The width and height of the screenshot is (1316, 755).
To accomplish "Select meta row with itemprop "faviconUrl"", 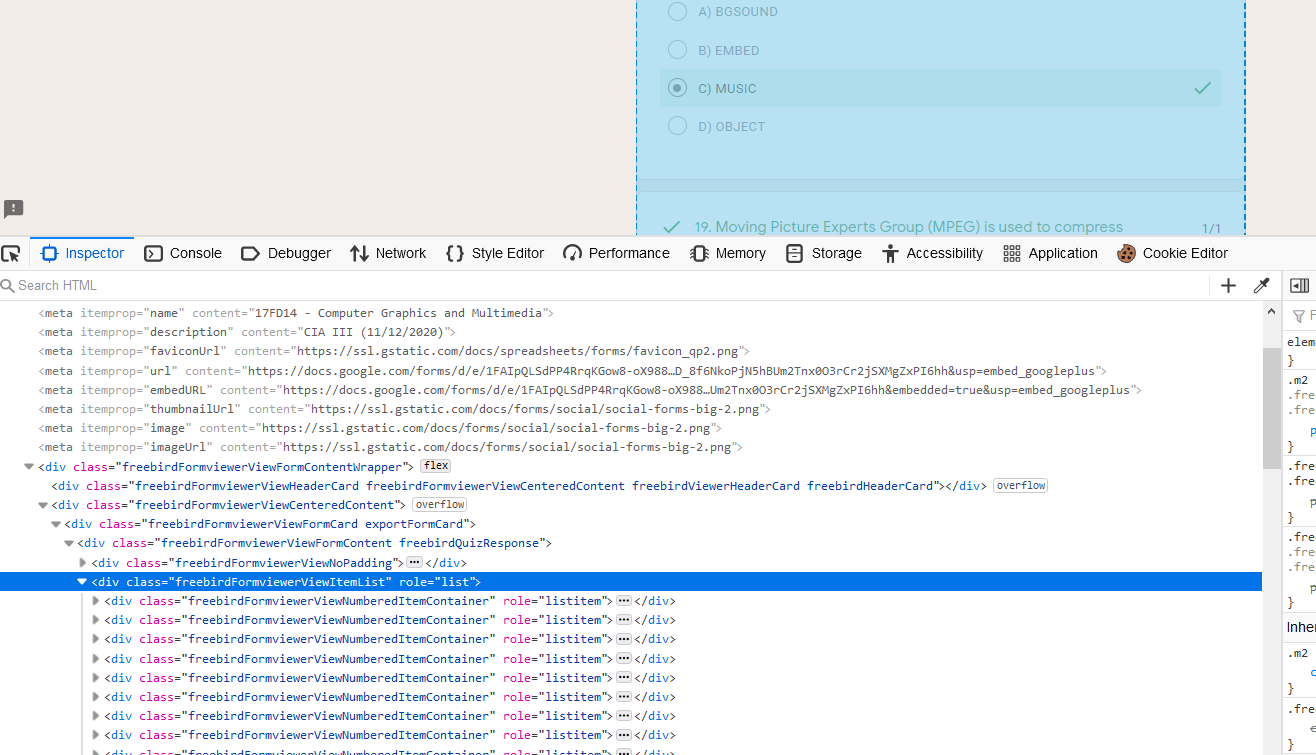I will click(631, 351).
